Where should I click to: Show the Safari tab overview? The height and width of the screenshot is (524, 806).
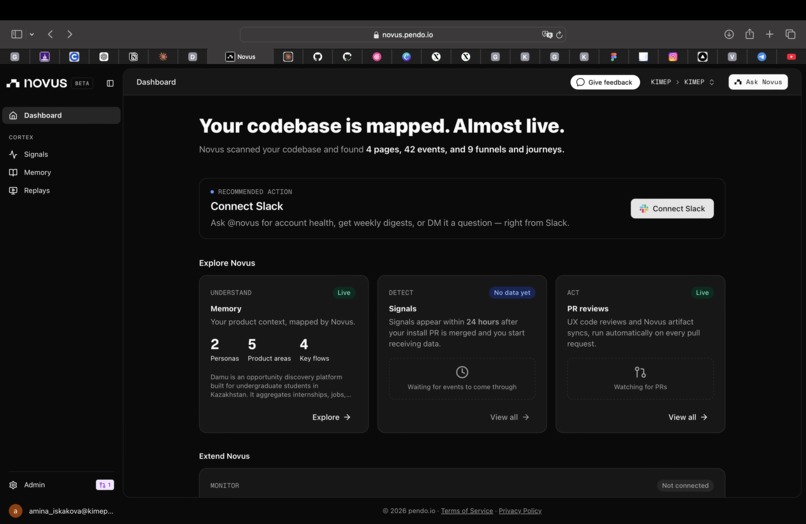791,34
